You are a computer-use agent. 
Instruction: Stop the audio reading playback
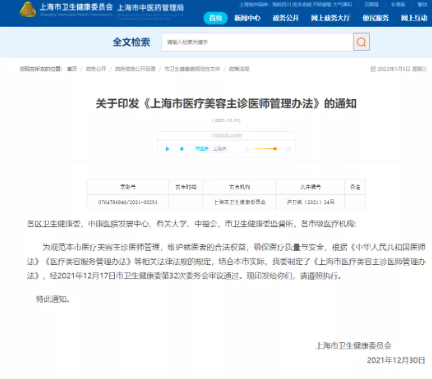point(181,149)
